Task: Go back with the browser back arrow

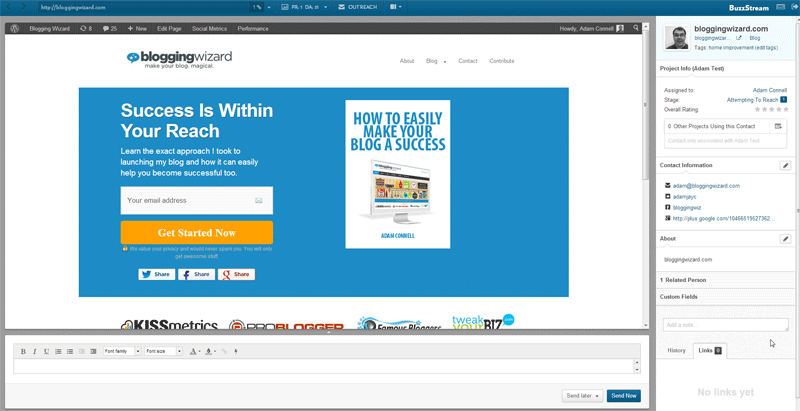Action: 8,7
